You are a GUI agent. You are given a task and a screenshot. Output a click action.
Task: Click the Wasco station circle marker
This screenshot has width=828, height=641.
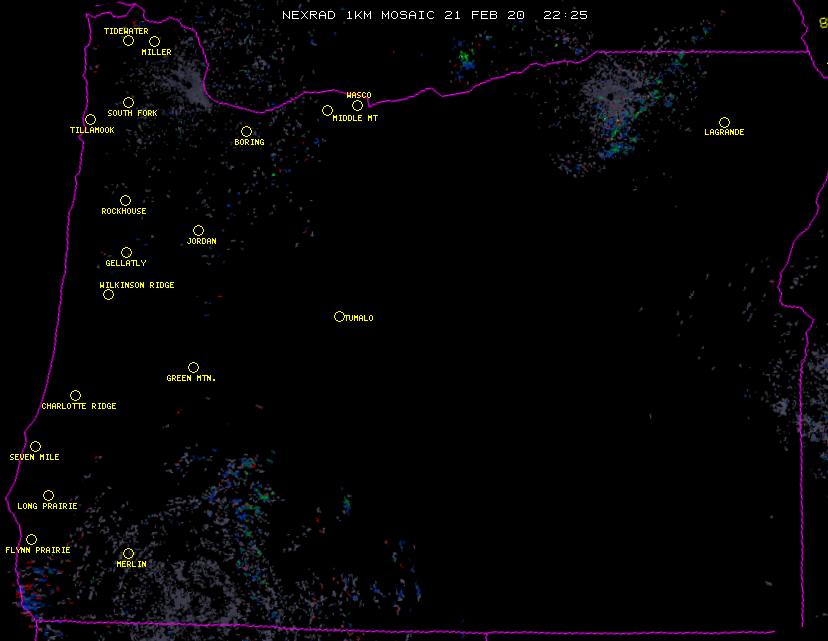(x=357, y=105)
